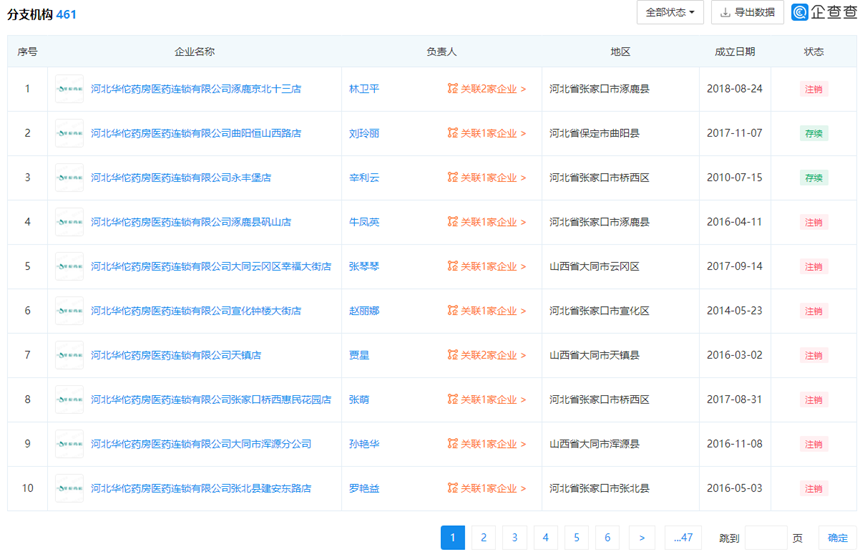Screen dimensions: 865x557
Task: Click the related-companies icon for 刘玲丽
Action: click(452, 133)
